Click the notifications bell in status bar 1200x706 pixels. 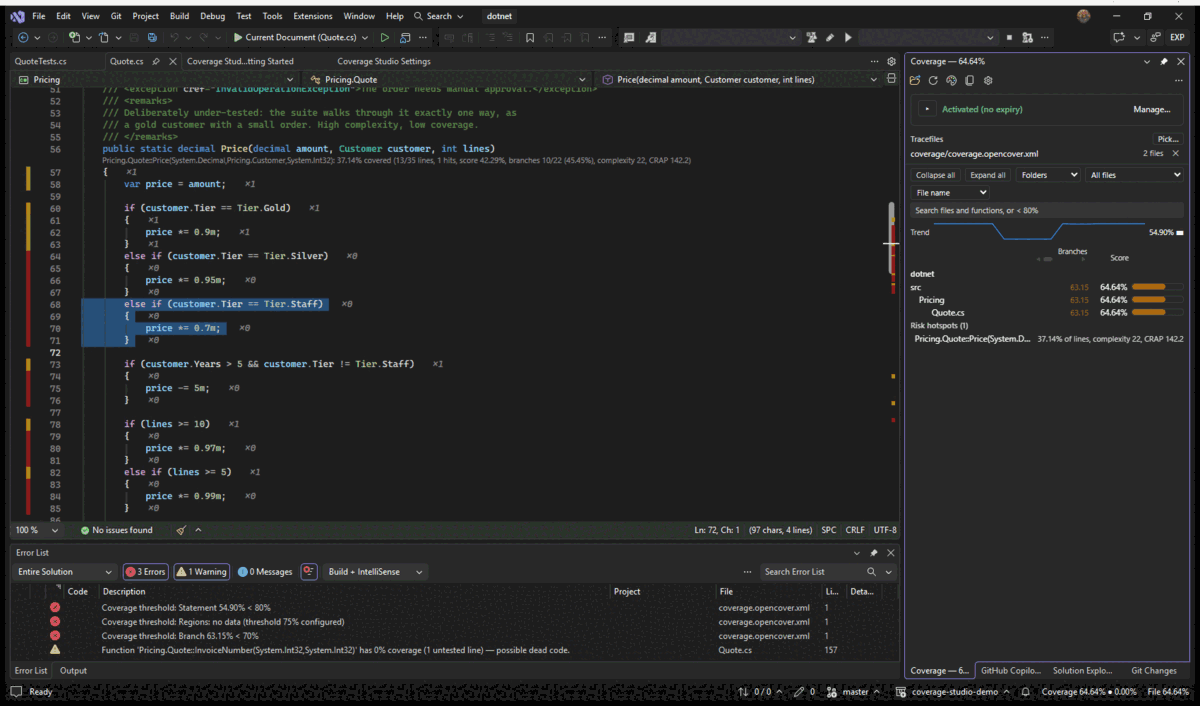pos(1026,691)
